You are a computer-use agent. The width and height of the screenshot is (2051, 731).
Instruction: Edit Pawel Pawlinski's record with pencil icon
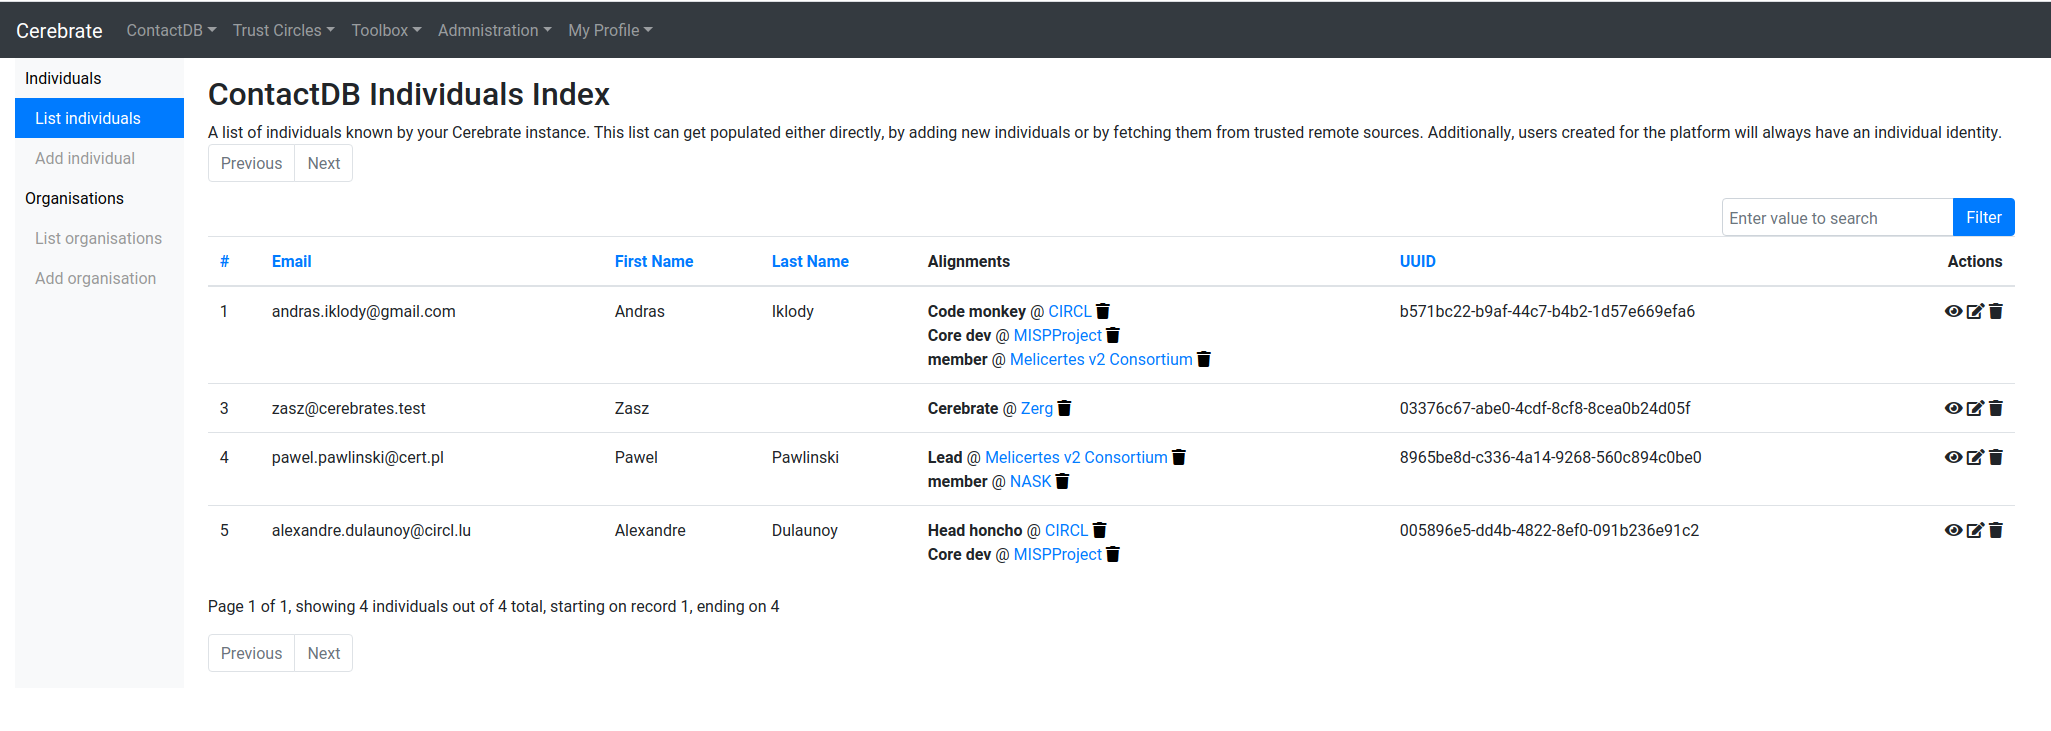tap(1974, 457)
